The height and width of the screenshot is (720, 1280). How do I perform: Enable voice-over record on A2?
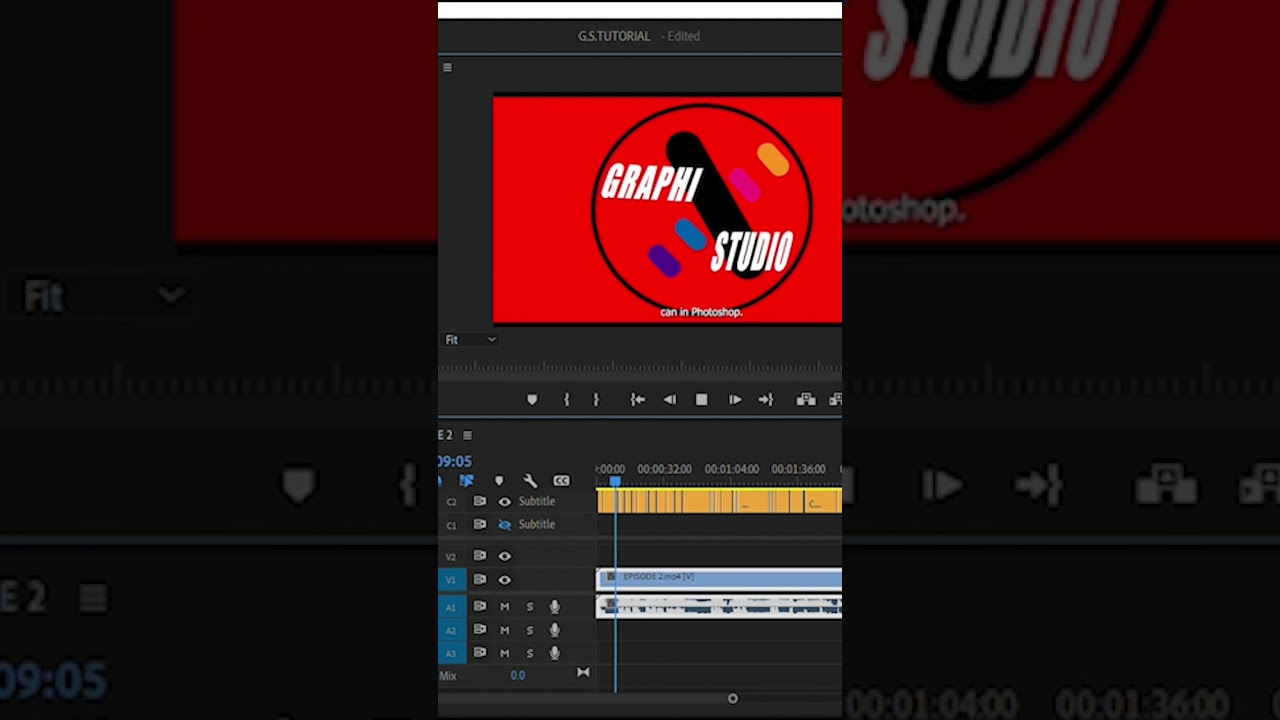pos(554,630)
